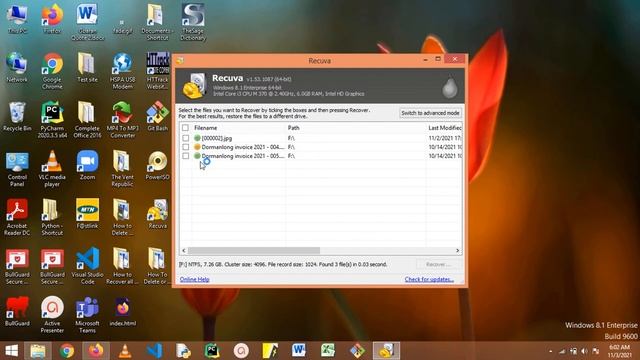Switch to Word in taskbar
The width and height of the screenshot is (640, 360).
[x=299, y=351]
